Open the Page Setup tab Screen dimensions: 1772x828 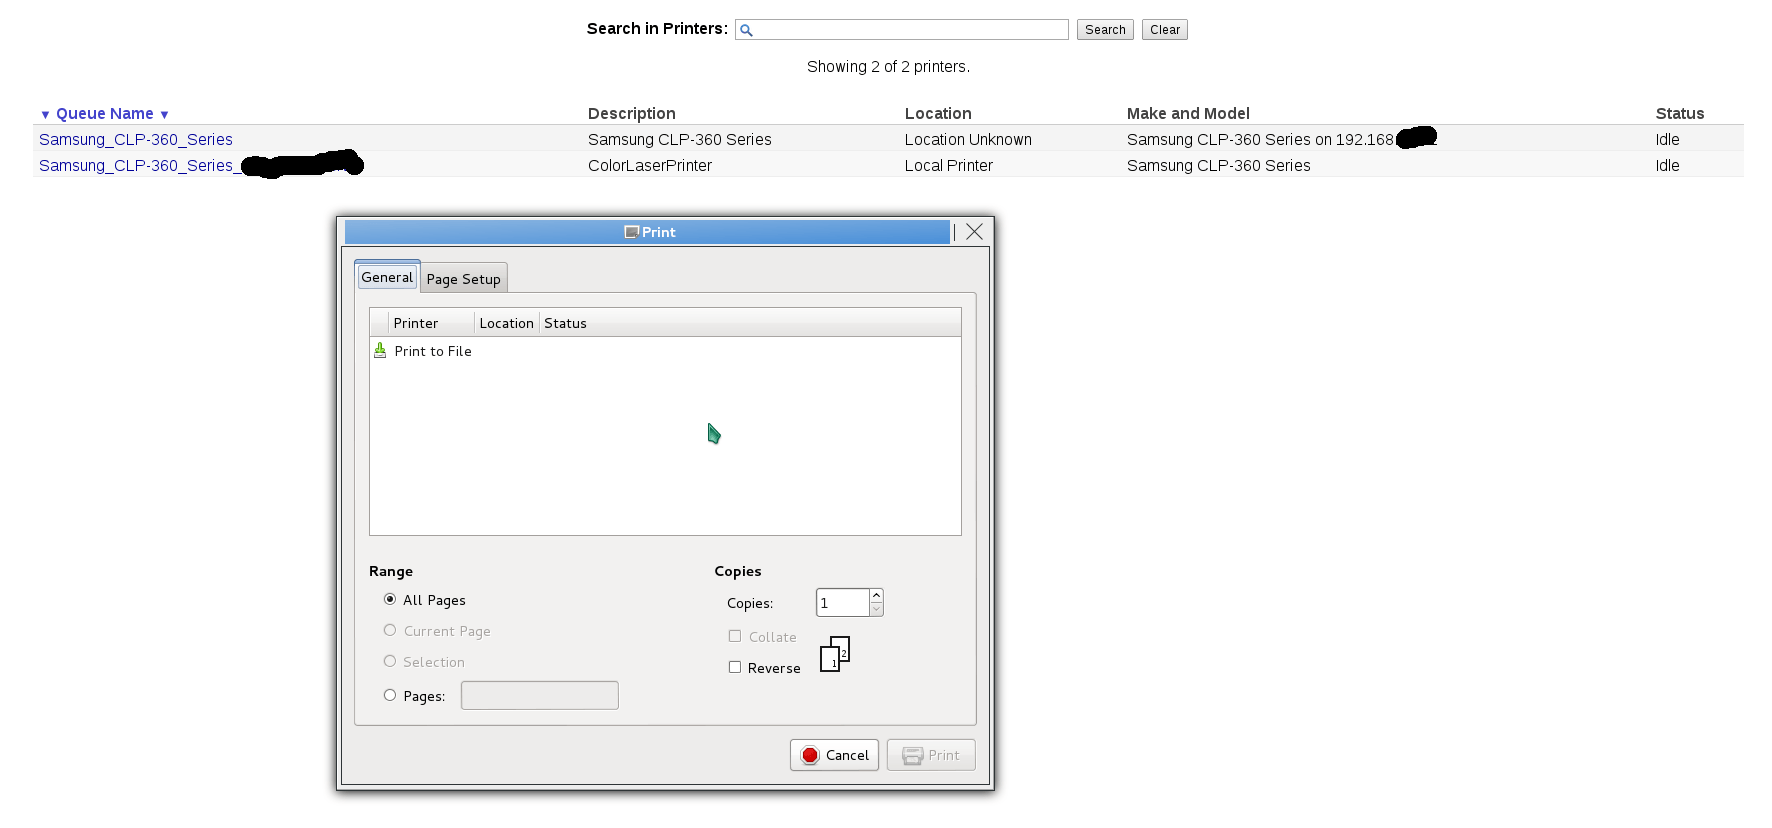(x=464, y=279)
